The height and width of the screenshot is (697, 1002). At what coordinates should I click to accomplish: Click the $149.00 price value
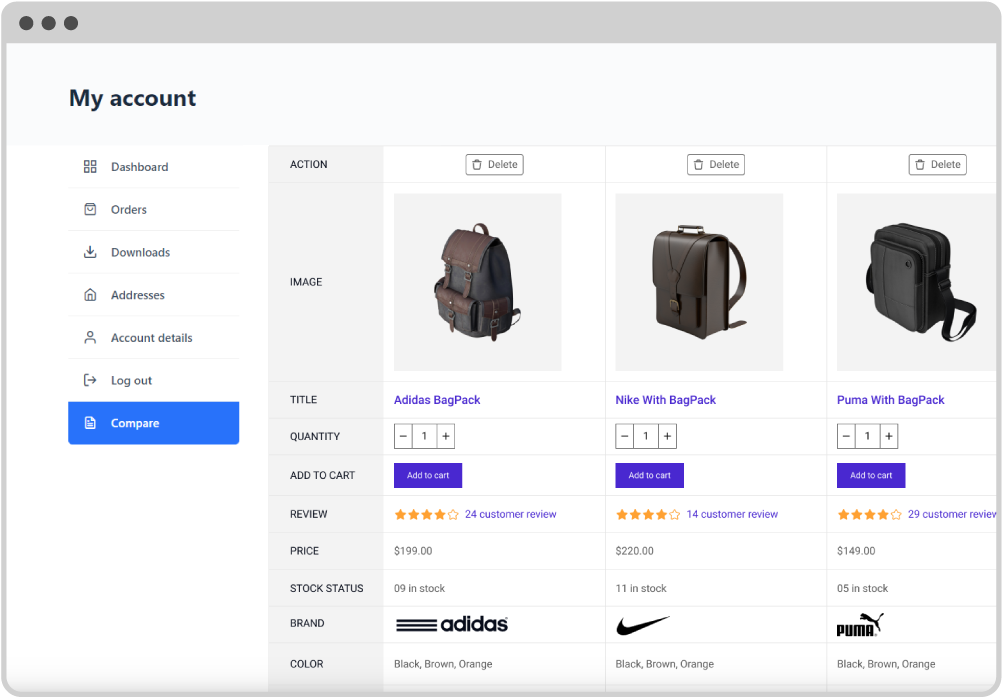[856, 551]
